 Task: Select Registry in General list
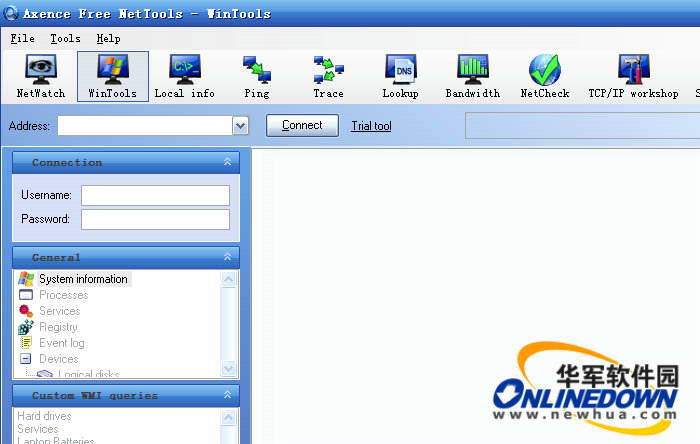tap(58, 327)
